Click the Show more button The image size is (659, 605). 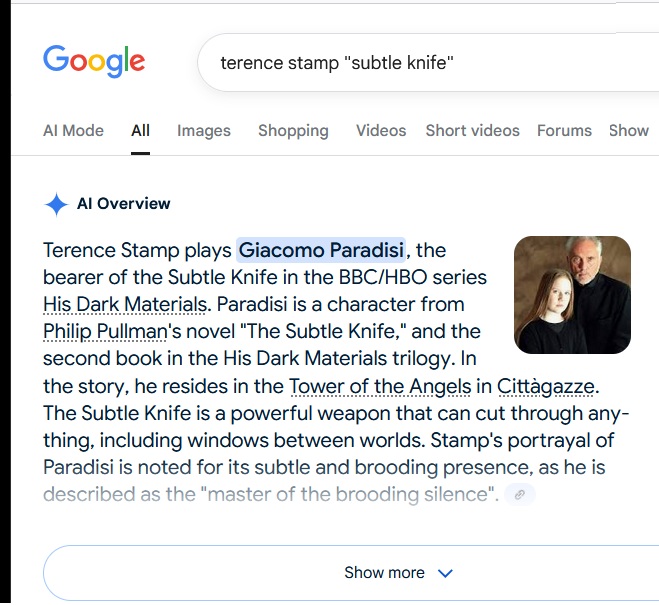384,573
